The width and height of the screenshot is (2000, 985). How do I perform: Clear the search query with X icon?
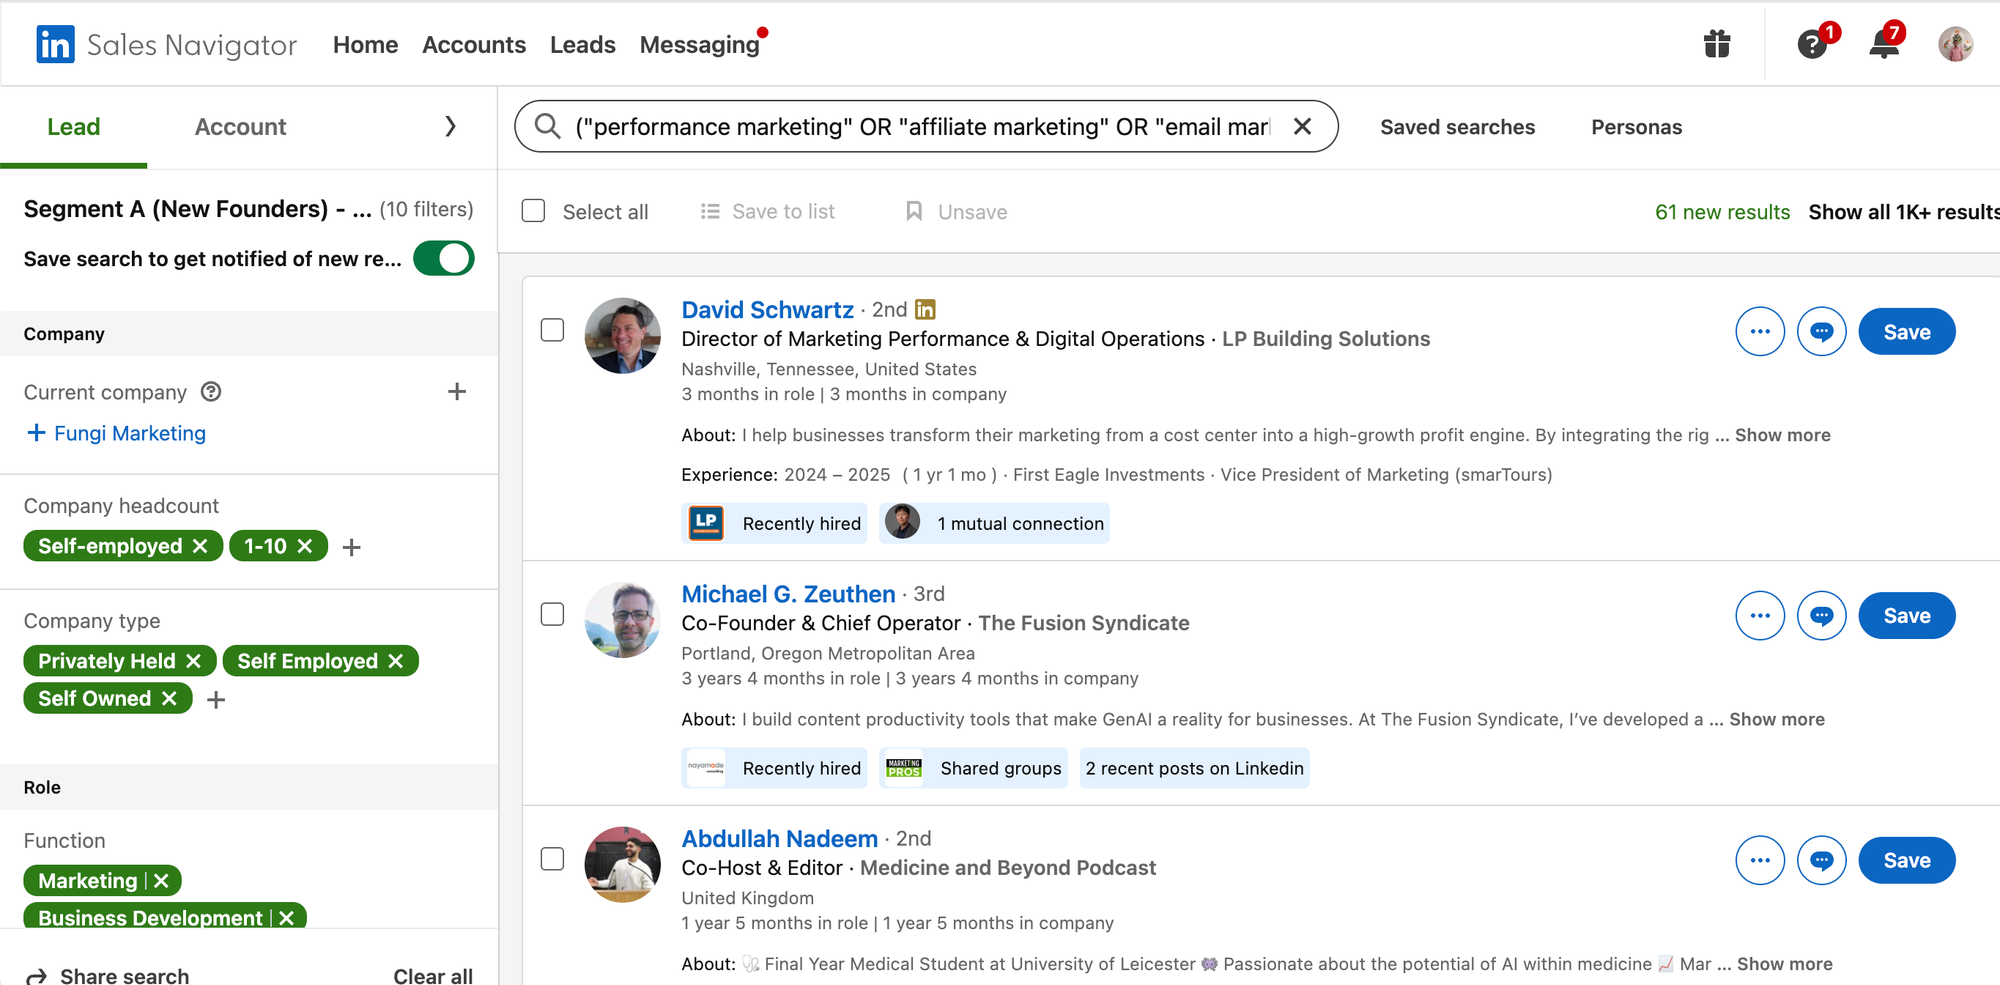coord(1302,127)
